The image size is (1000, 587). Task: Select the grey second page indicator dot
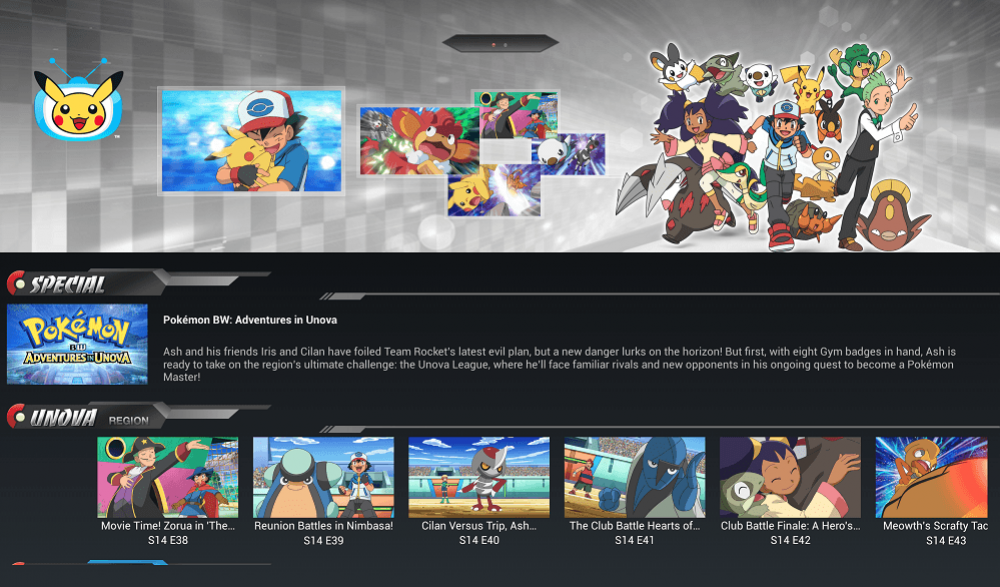(506, 45)
